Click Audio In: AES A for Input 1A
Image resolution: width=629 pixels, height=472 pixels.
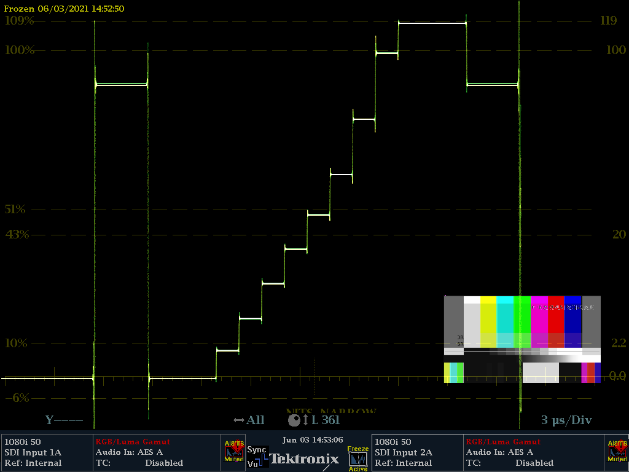point(129,452)
